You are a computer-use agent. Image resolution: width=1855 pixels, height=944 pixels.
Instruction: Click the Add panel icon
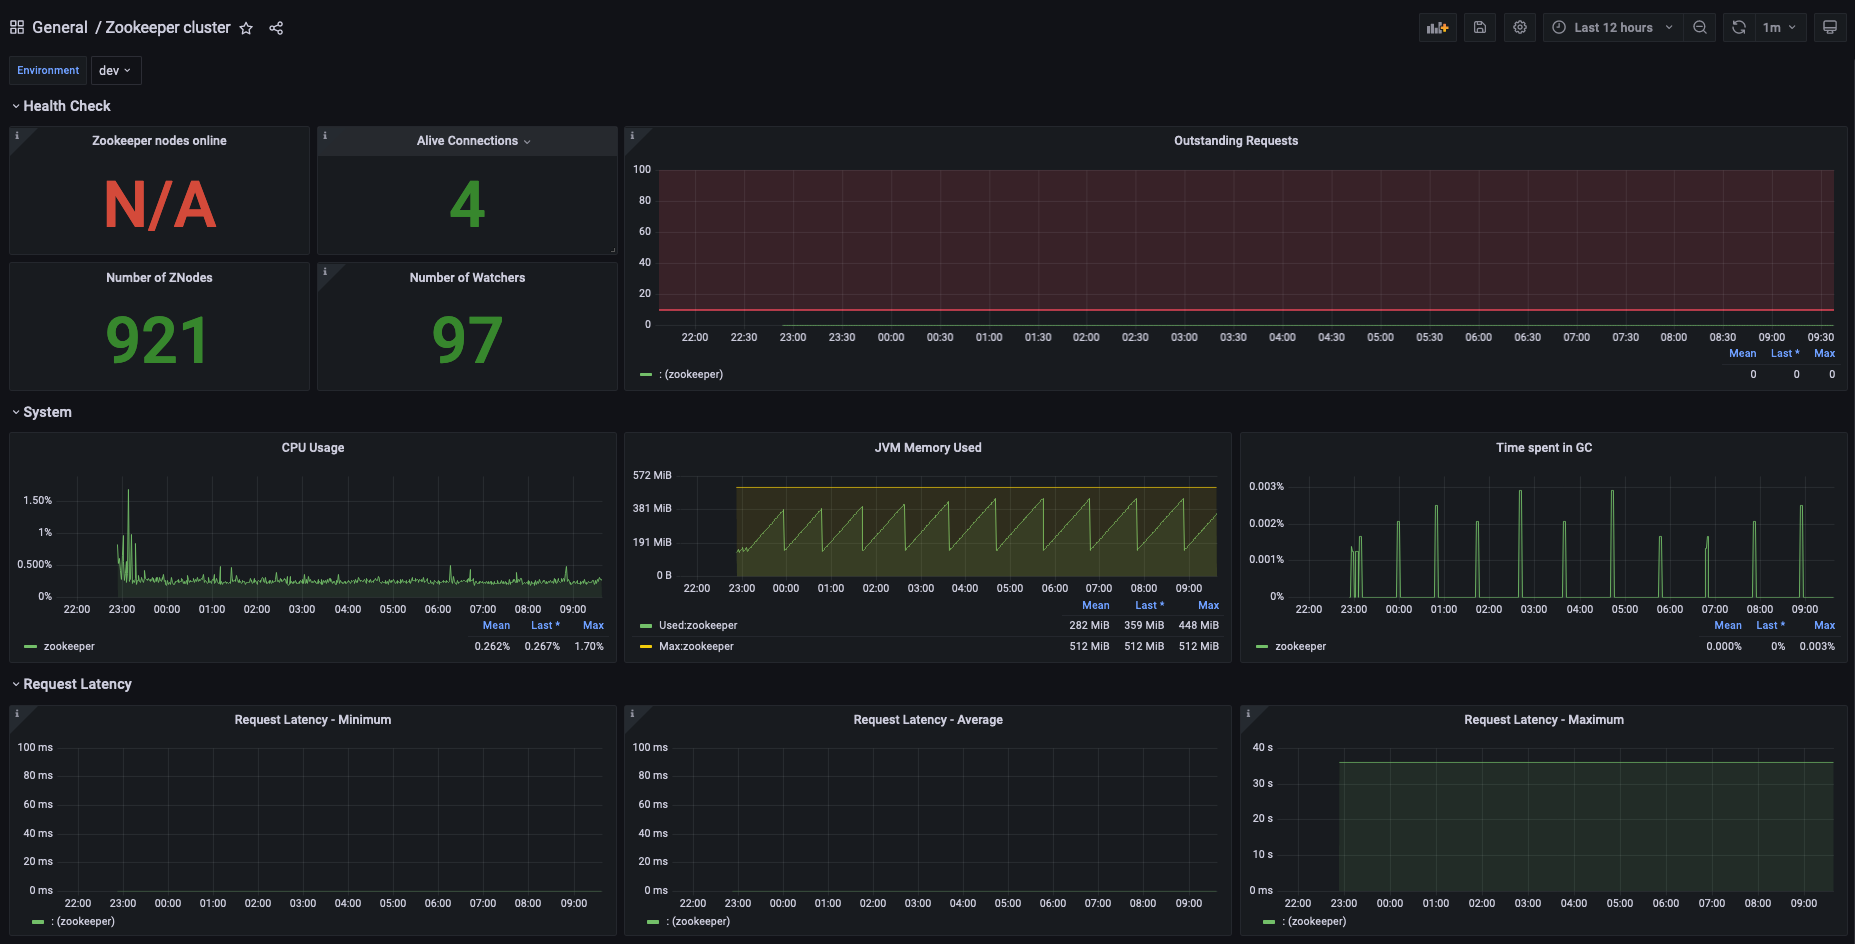(1438, 28)
